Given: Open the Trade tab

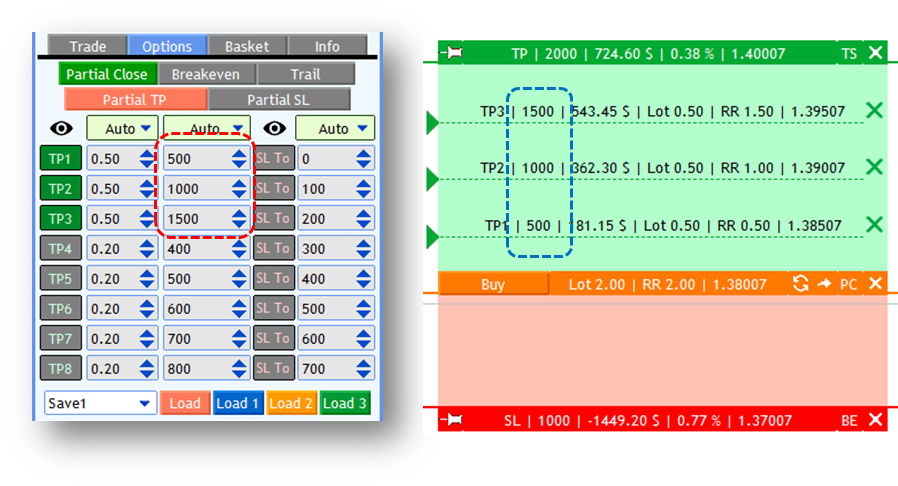Looking at the screenshot, I should 87,46.
